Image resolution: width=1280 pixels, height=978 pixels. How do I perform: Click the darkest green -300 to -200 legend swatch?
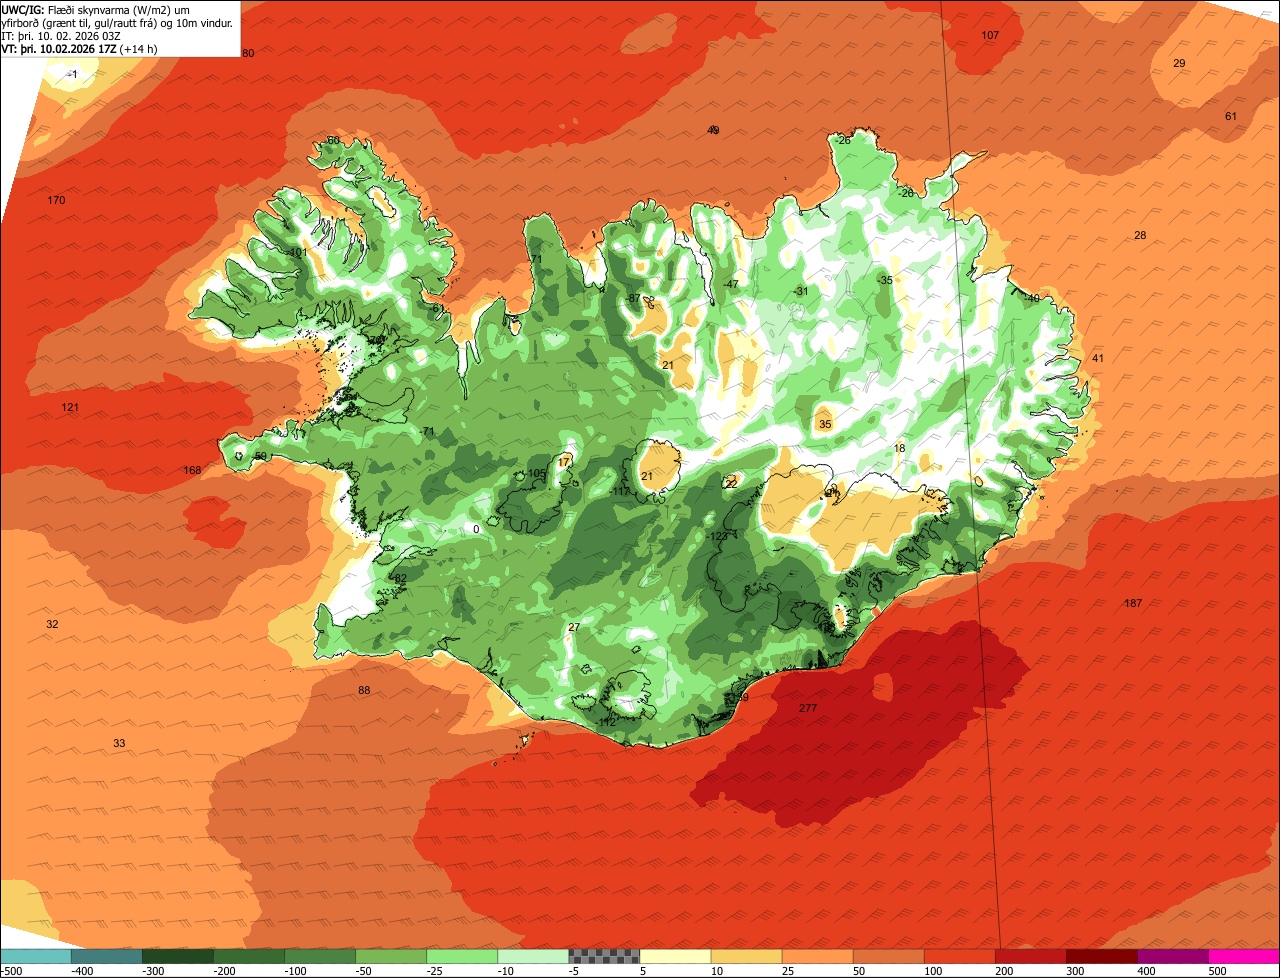pos(177,956)
